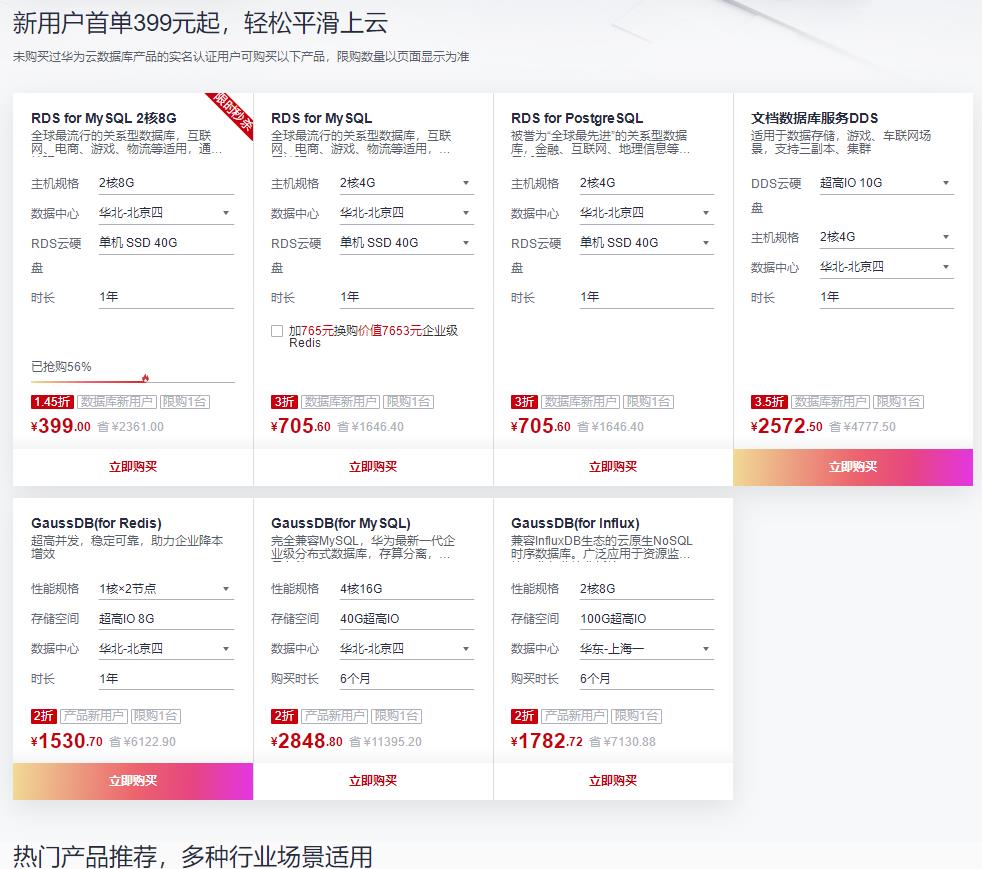This screenshot has height=869, width=982.
Task: Click 省¥2361.00 savings text
Action: pos(131,427)
